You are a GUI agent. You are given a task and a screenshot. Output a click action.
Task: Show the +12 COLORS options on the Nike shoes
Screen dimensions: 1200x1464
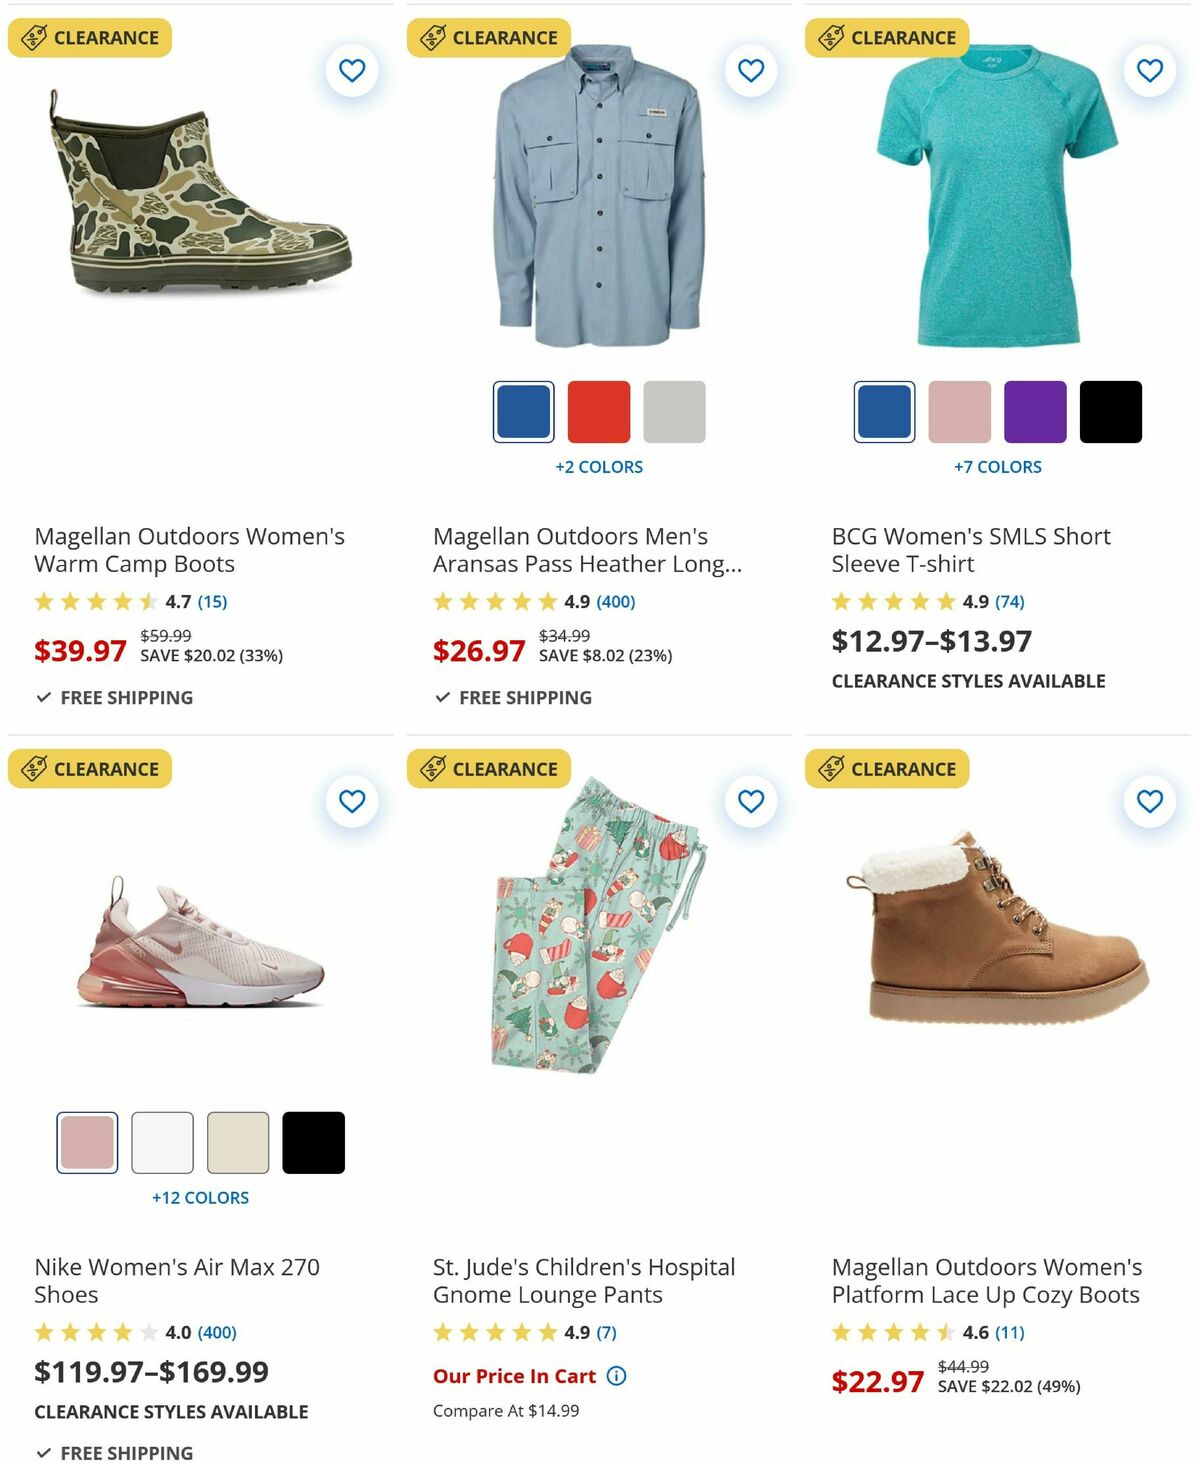click(200, 1197)
